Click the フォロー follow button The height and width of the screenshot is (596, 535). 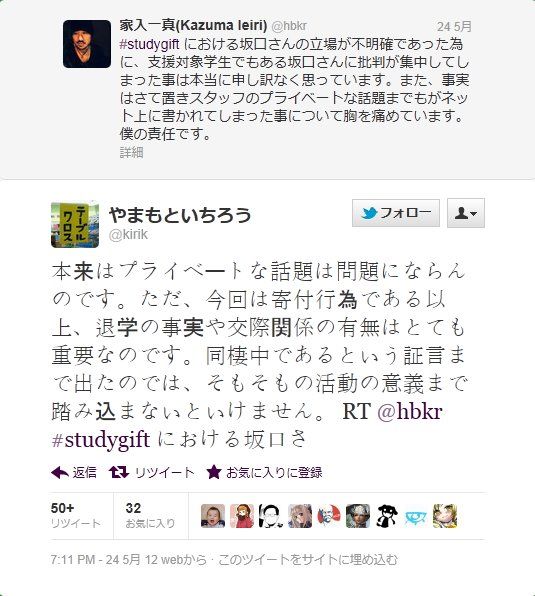pyautogui.click(x=396, y=213)
